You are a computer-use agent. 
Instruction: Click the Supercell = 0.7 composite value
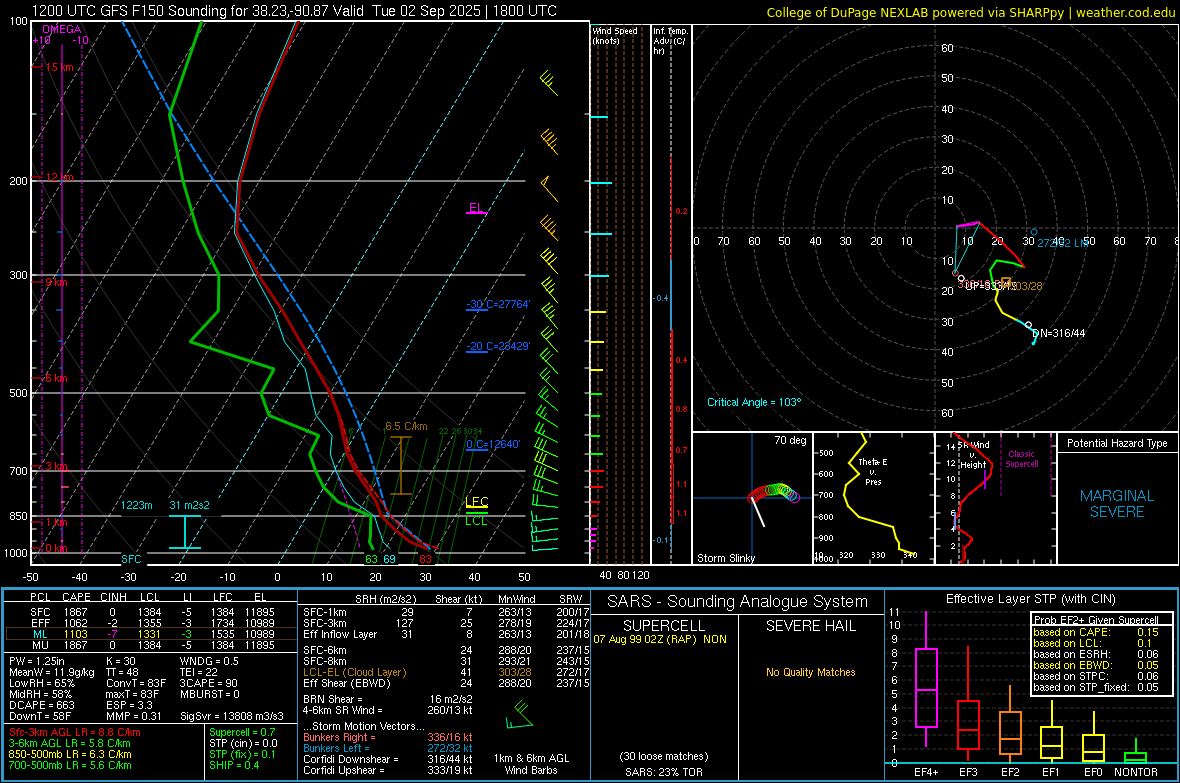click(242, 732)
